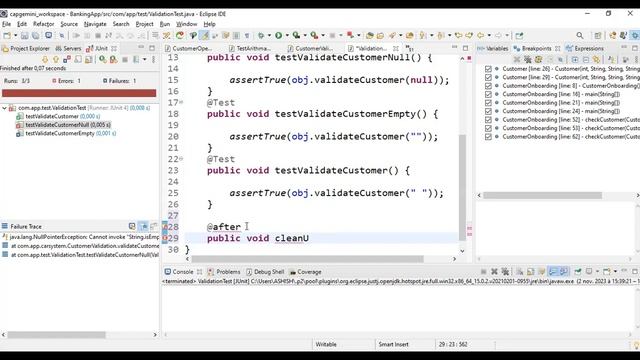The height and width of the screenshot is (360, 640).
Task: Collapse the method fold on line 22
Action: coord(181,158)
